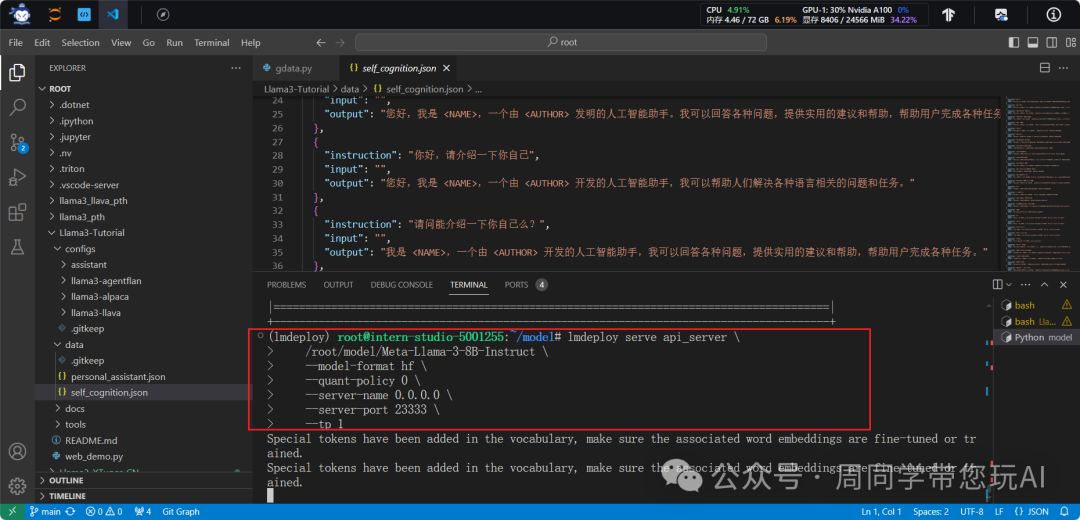Change encoding UTF-8 in status bar
Viewport: 1080px width, 520px height.
pos(972,512)
